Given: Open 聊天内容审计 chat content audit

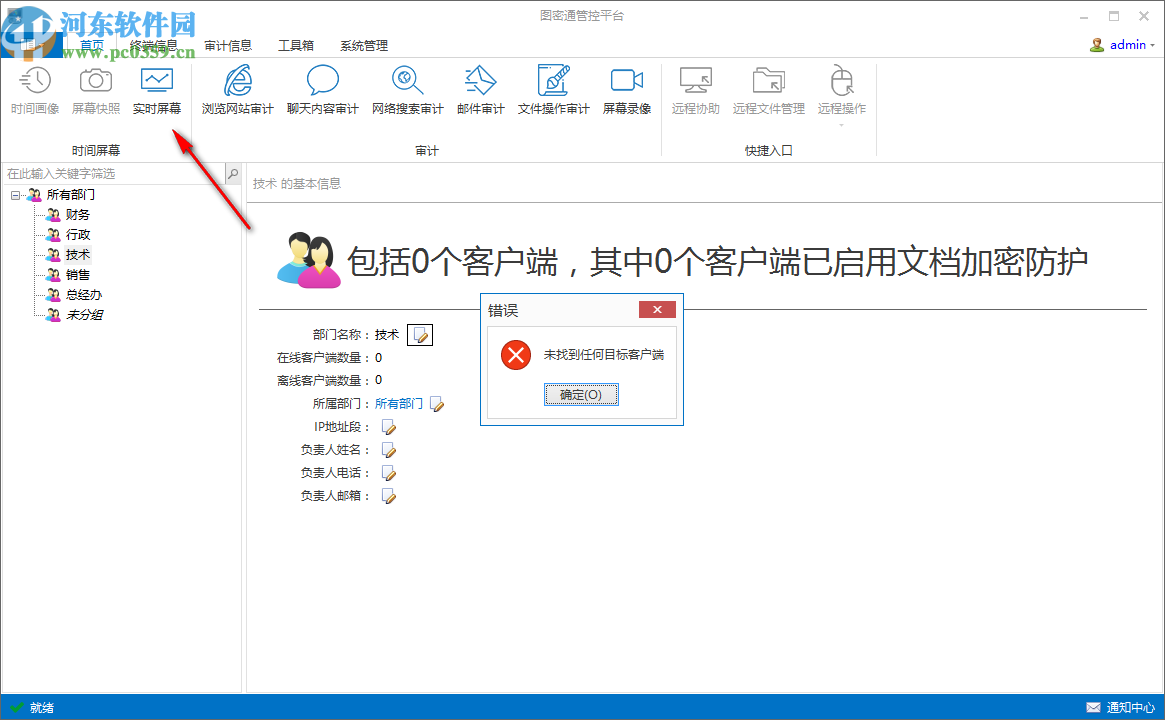Looking at the screenshot, I should click(322, 90).
